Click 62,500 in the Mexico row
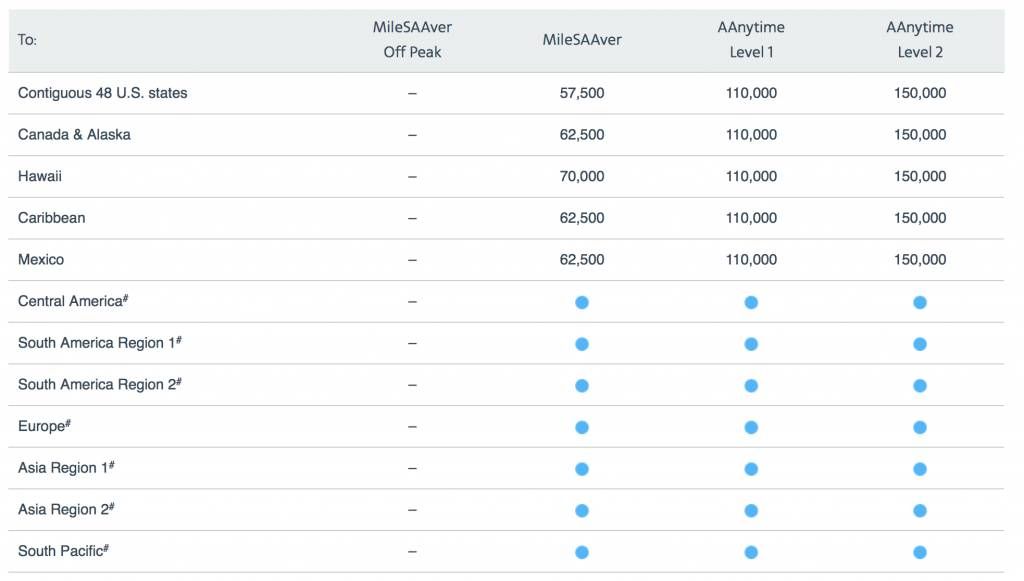The width and height of the screenshot is (1024, 581). (582, 260)
